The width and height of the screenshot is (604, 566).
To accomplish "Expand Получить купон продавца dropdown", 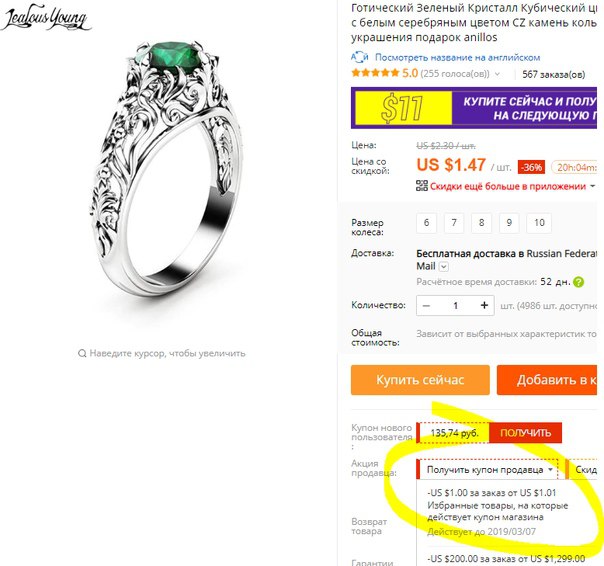I will (488, 470).
